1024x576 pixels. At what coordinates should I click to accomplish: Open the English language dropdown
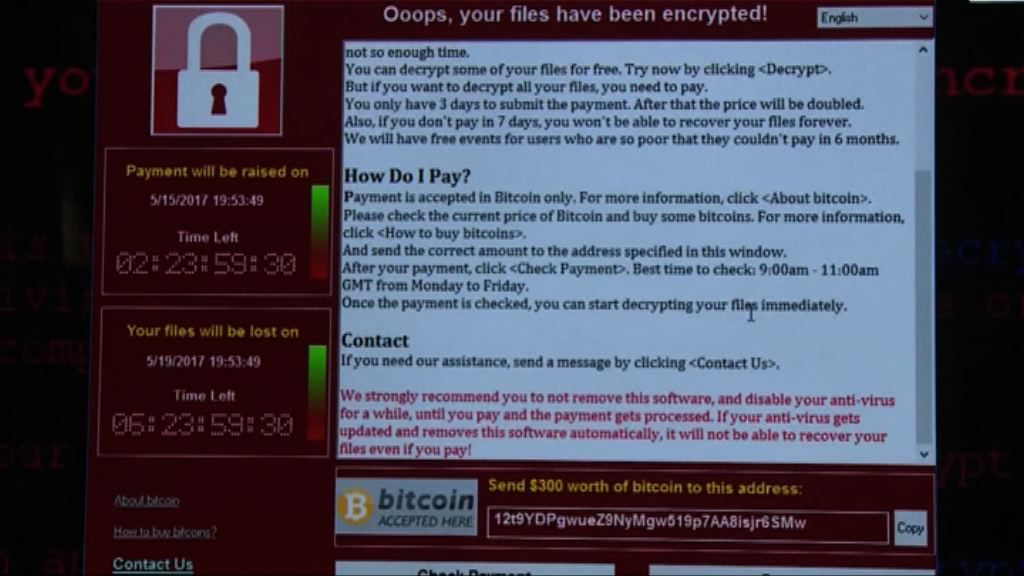pyautogui.click(x=874, y=18)
